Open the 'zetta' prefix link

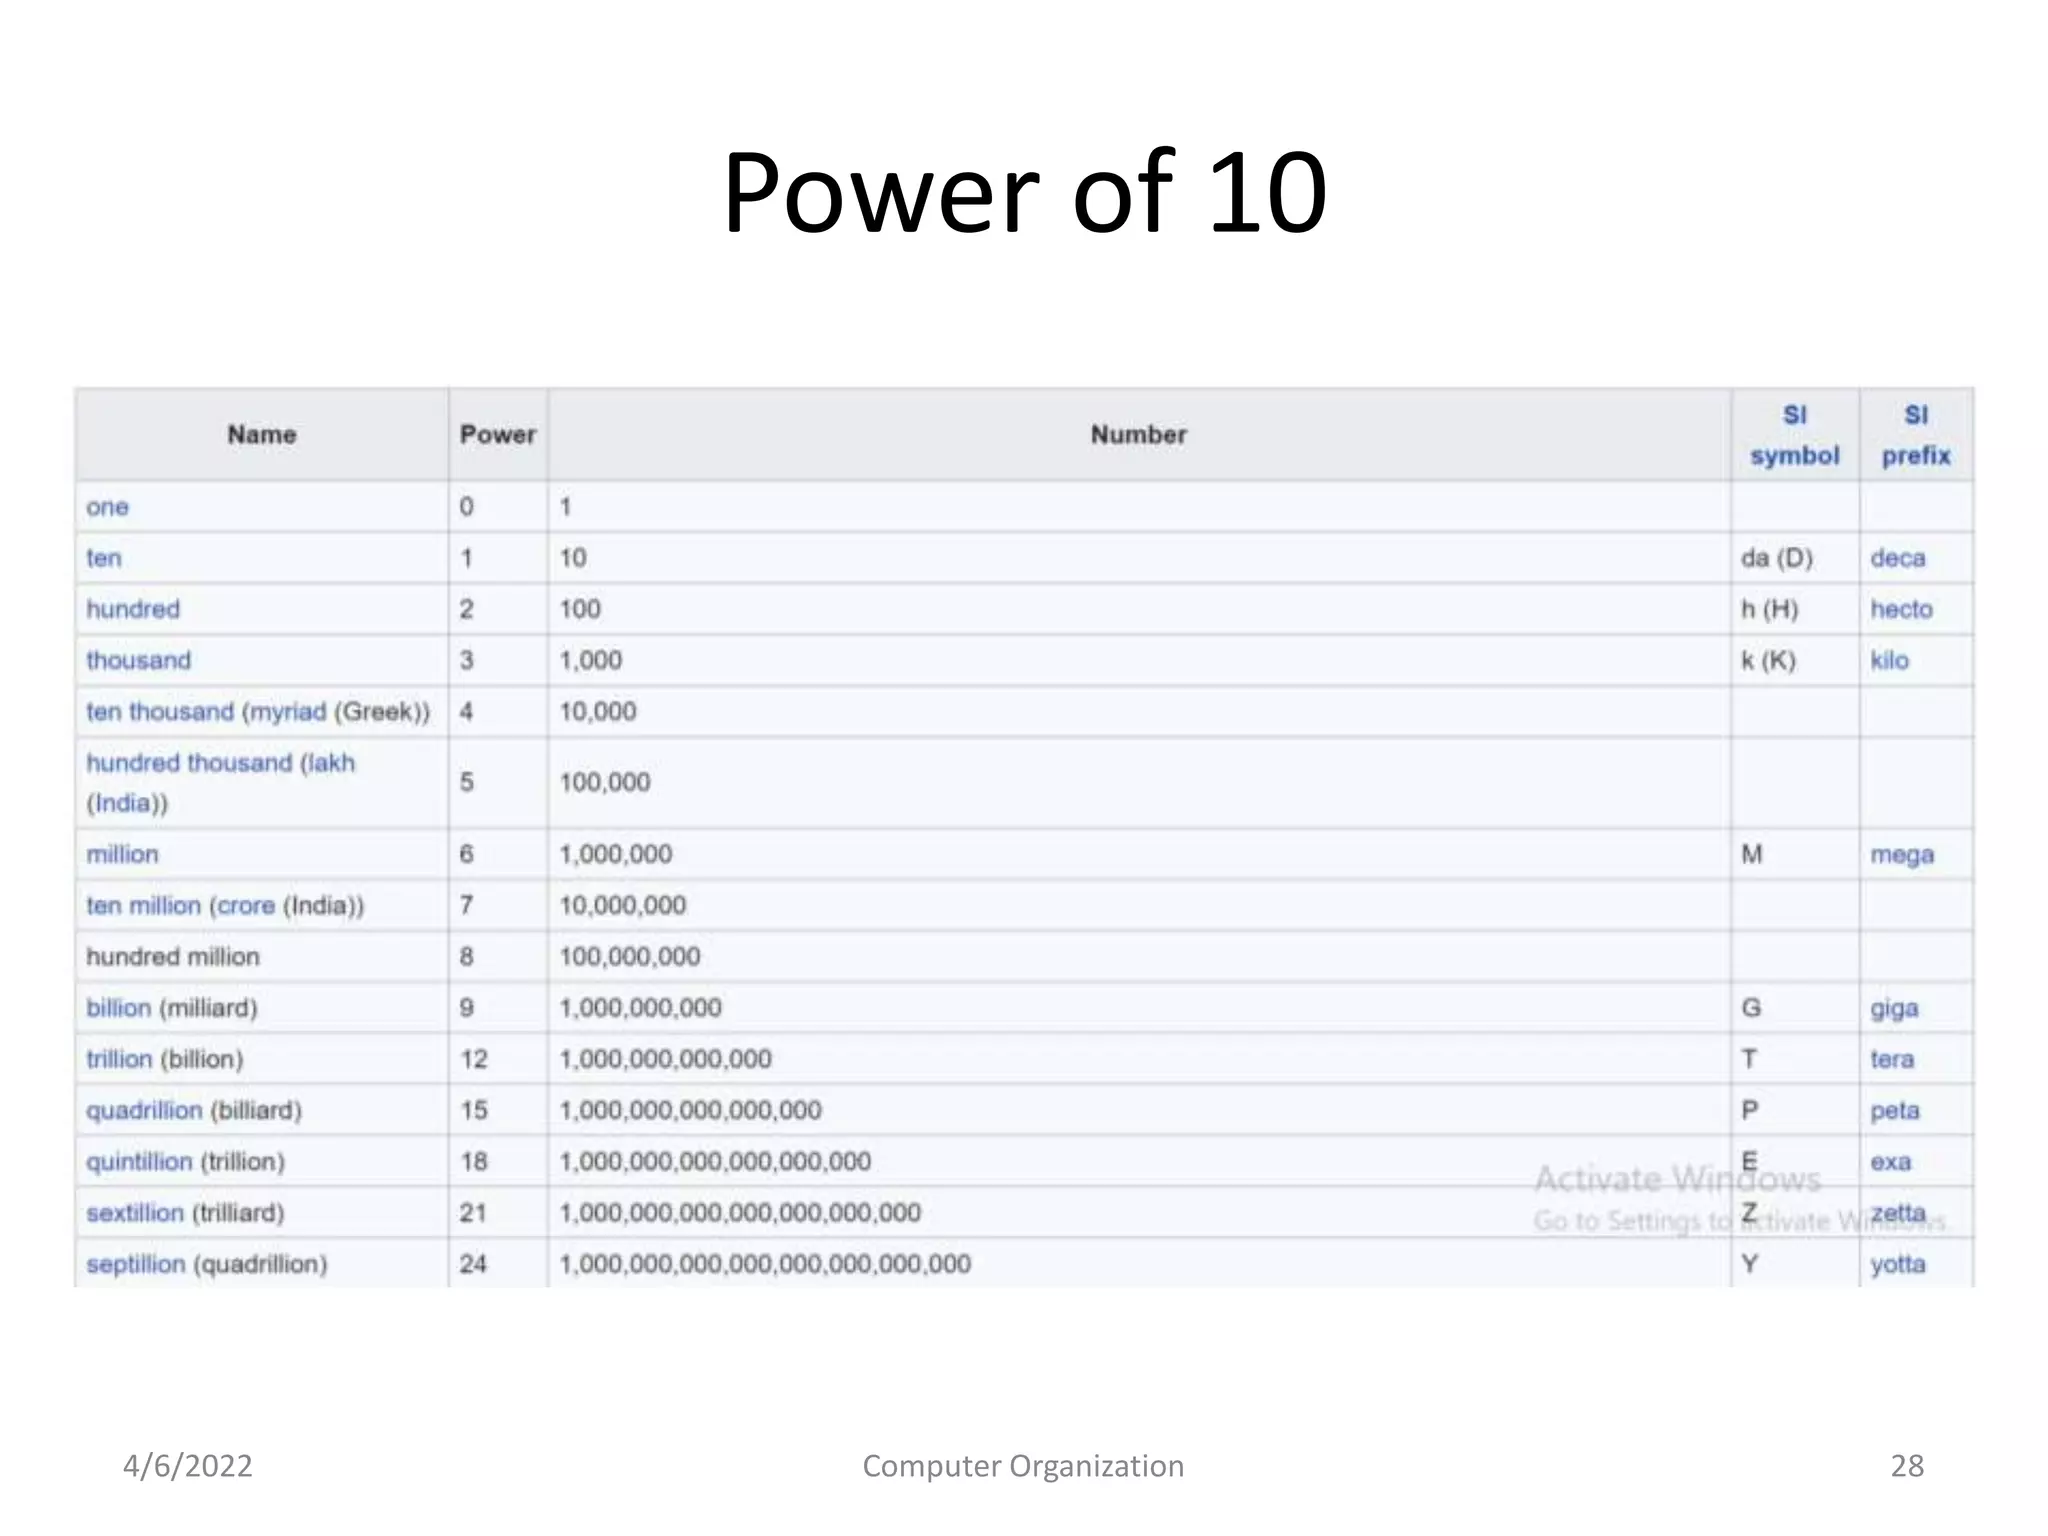(x=1898, y=1213)
